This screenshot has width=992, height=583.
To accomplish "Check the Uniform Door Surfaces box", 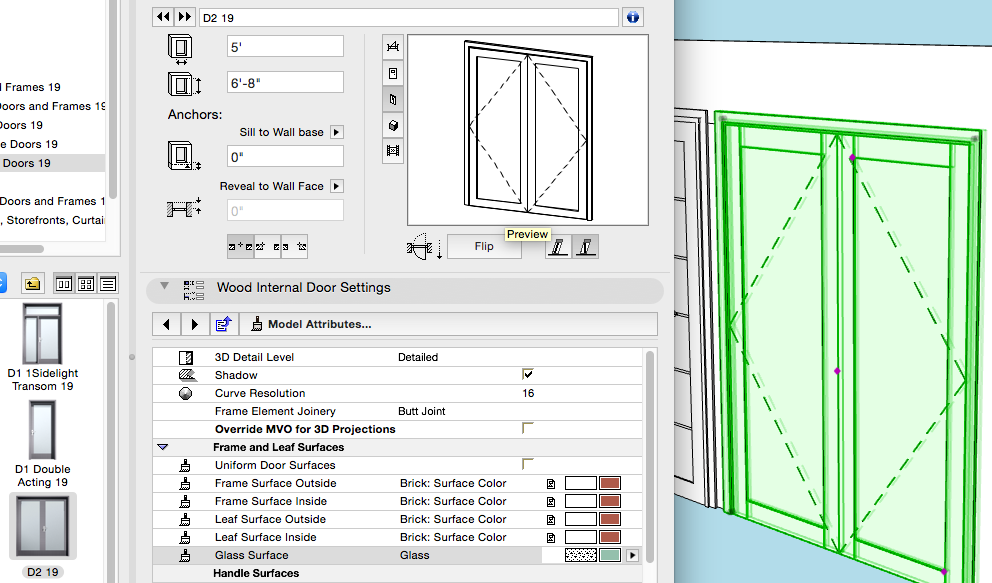I will tap(528, 464).
